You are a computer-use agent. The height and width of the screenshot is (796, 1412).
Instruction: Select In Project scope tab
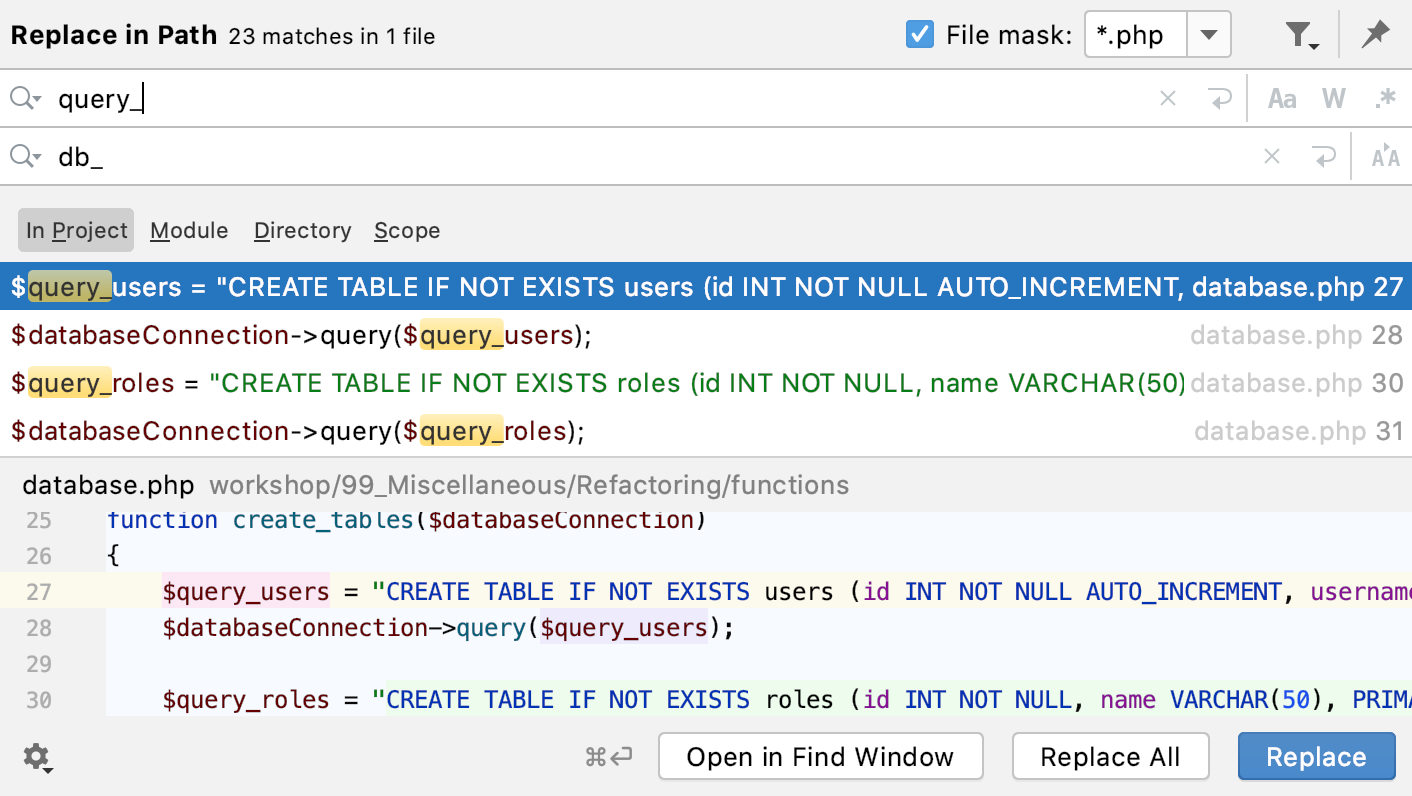pos(76,230)
